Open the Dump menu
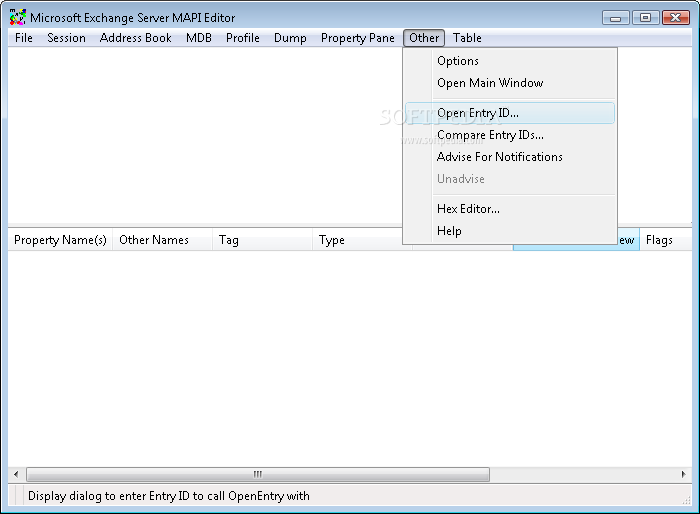Screen dimensions: 700x514 [290, 38]
